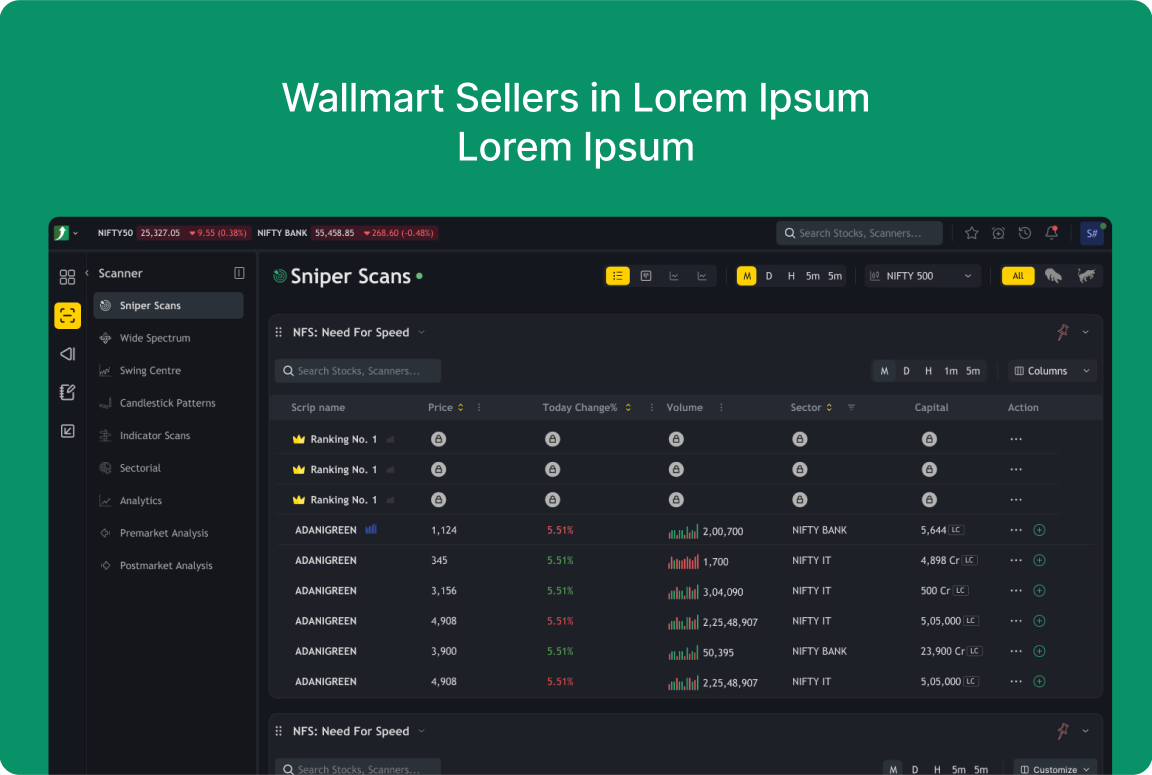Open the favorites star icon
Viewport: 1152px width, 775px height.
[x=971, y=233]
